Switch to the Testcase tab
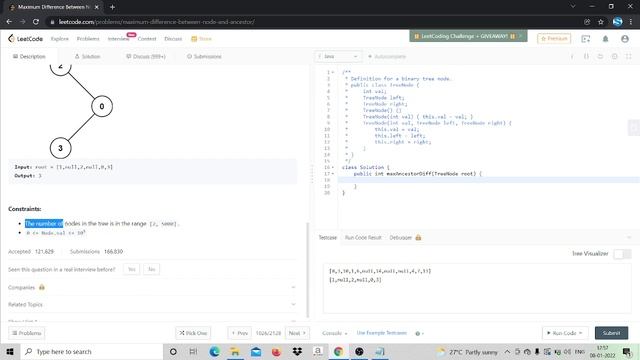The height and width of the screenshot is (360, 640). (327, 238)
